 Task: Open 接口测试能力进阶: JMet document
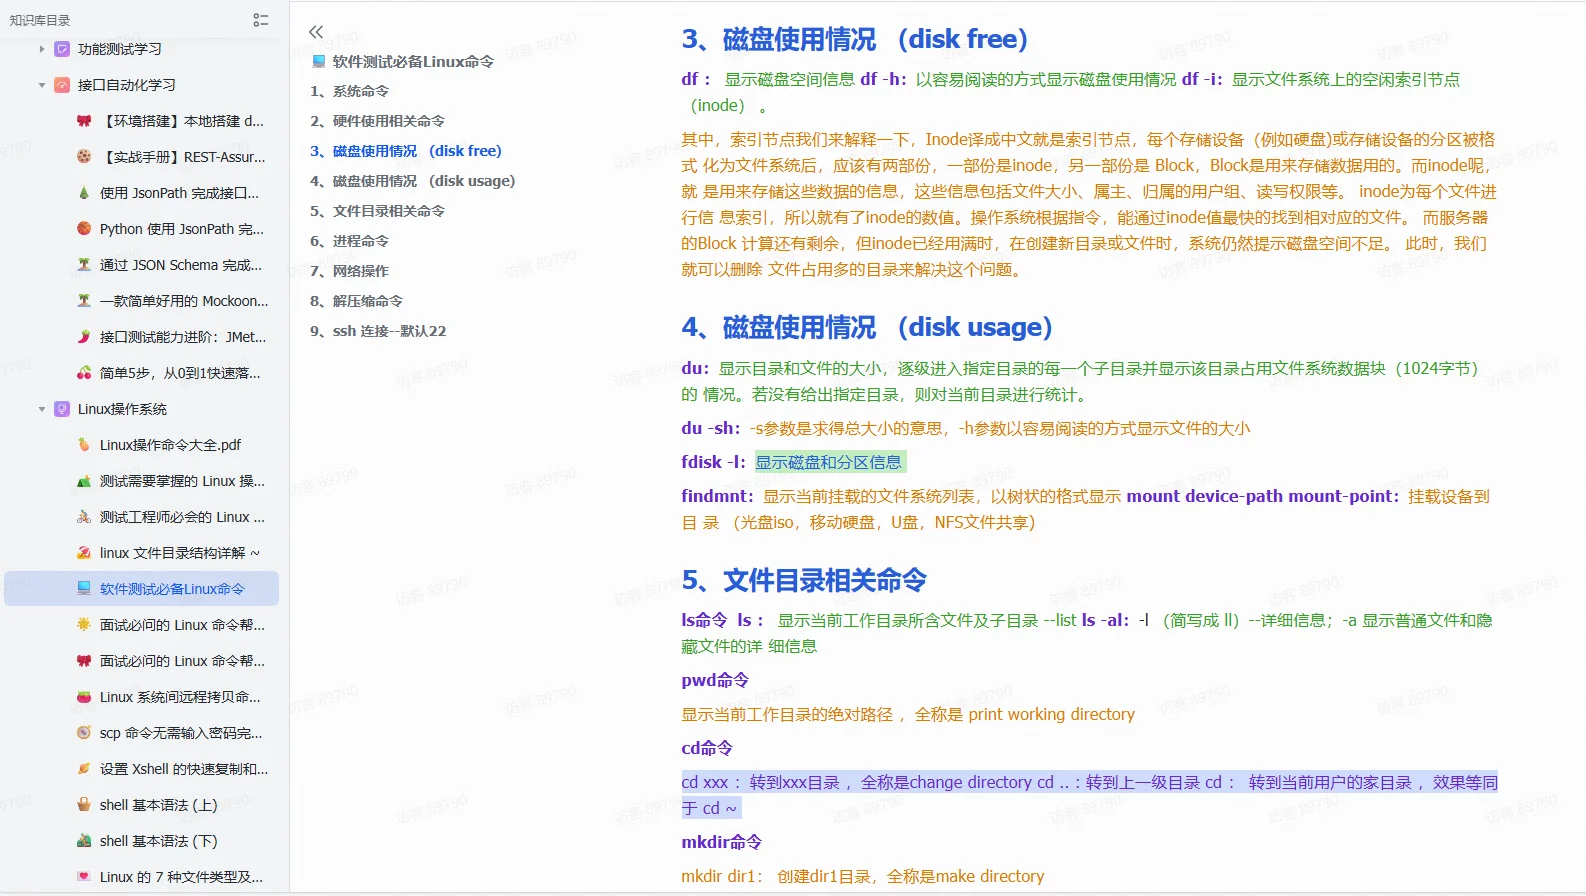pyautogui.click(x=183, y=337)
